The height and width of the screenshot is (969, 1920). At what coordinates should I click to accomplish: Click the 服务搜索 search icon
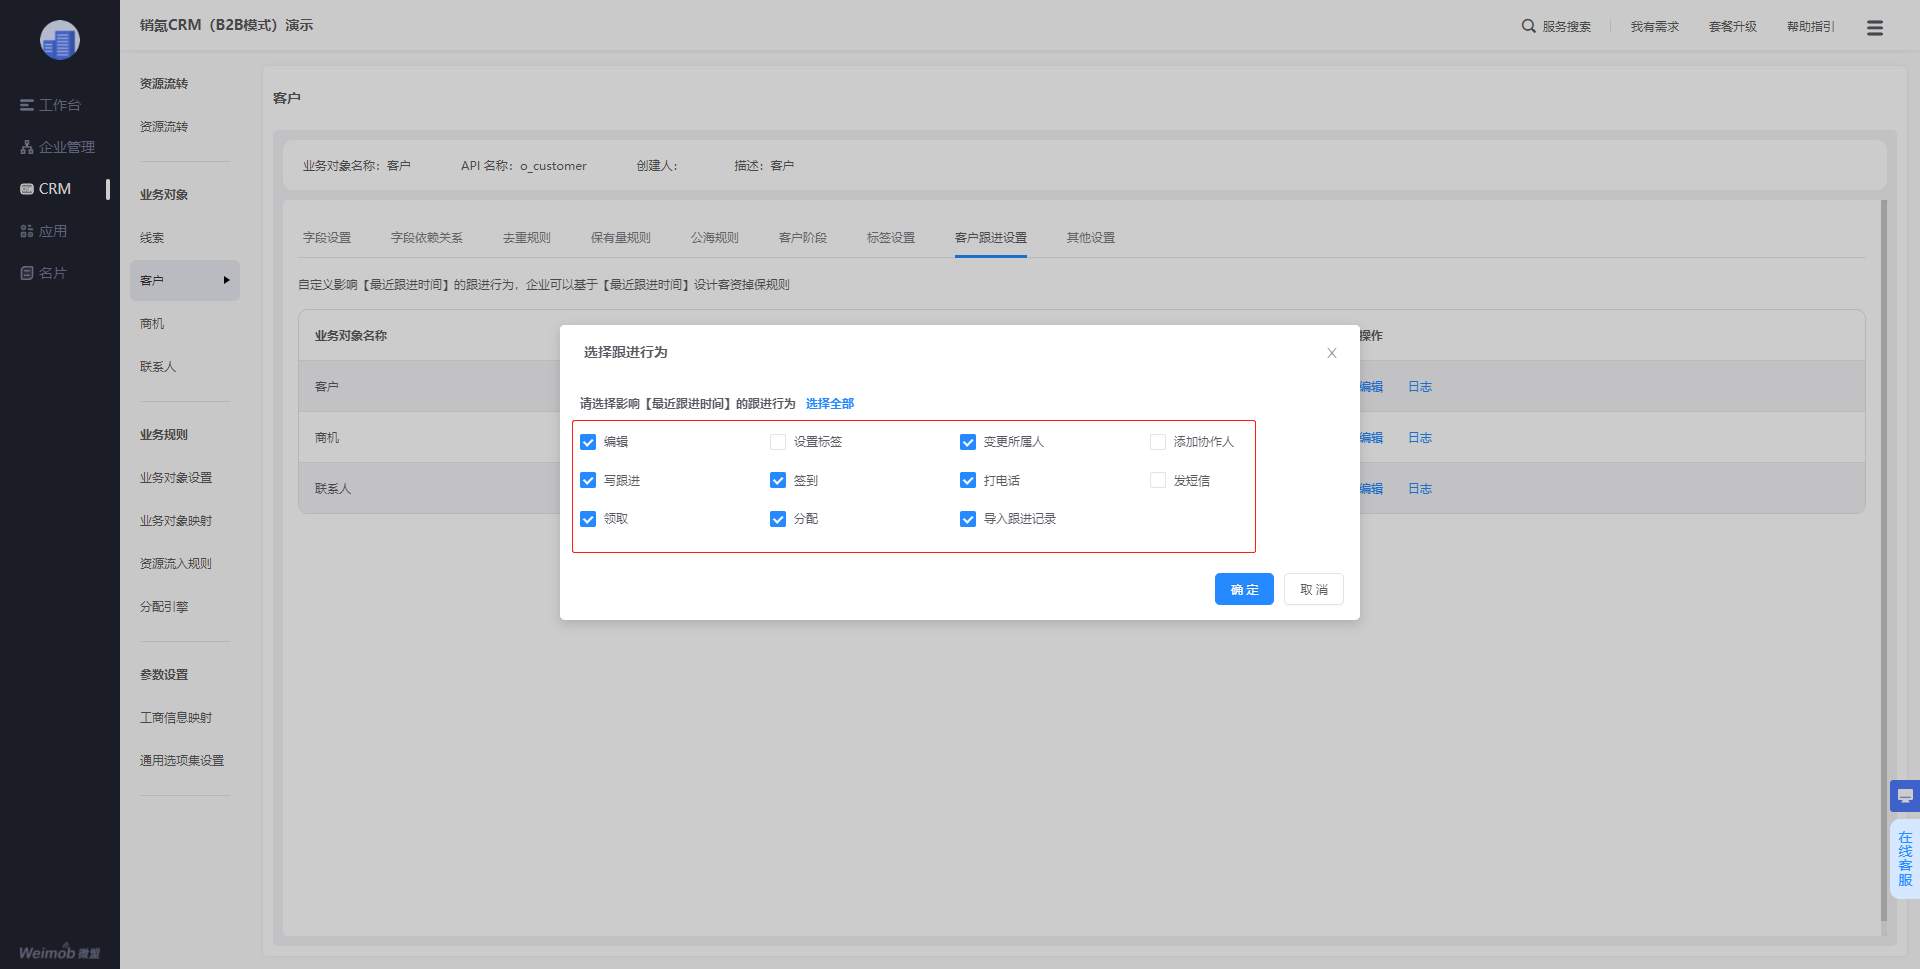(1529, 26)
